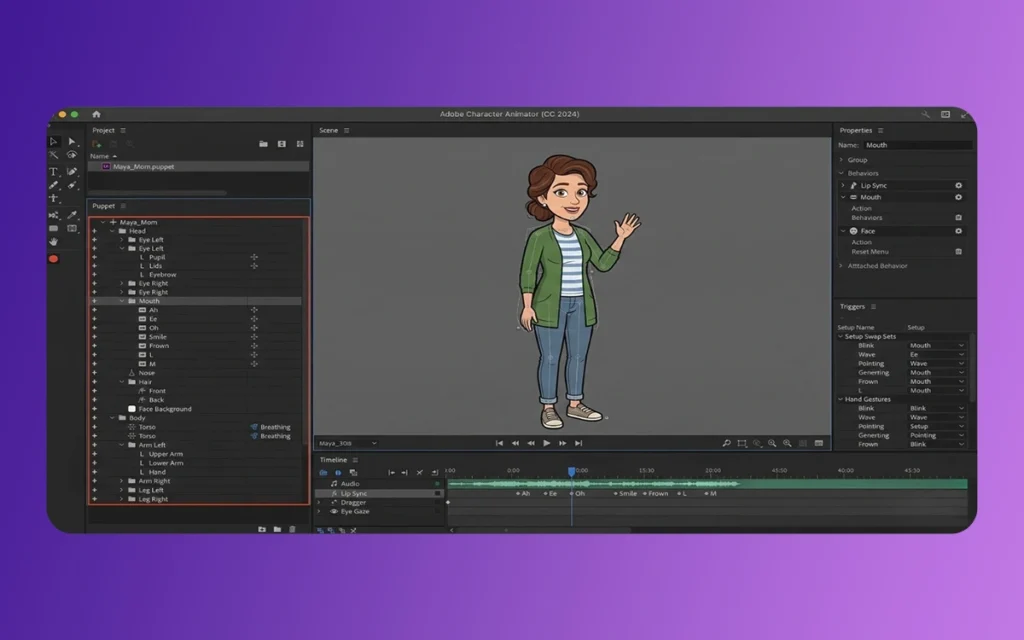Click the Home icon in the title bar
Image resolution: width=1024 pixels, height=640 pixels.
pos(96,114)
